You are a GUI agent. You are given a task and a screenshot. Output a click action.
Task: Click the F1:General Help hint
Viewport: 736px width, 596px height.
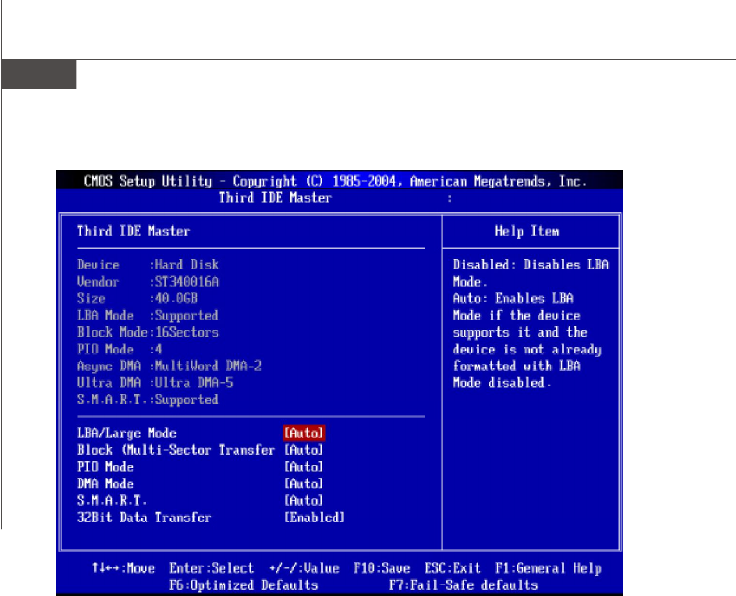tap(548, 568)
